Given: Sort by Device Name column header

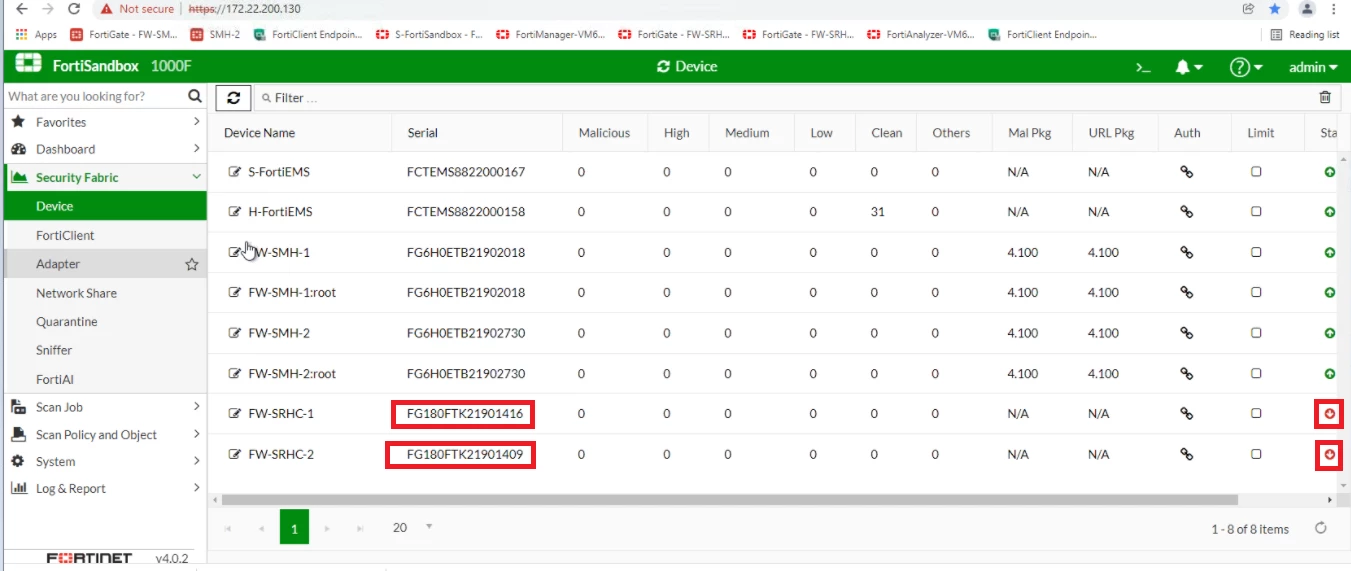Looking at the screenshot, I should coord(259,133).
